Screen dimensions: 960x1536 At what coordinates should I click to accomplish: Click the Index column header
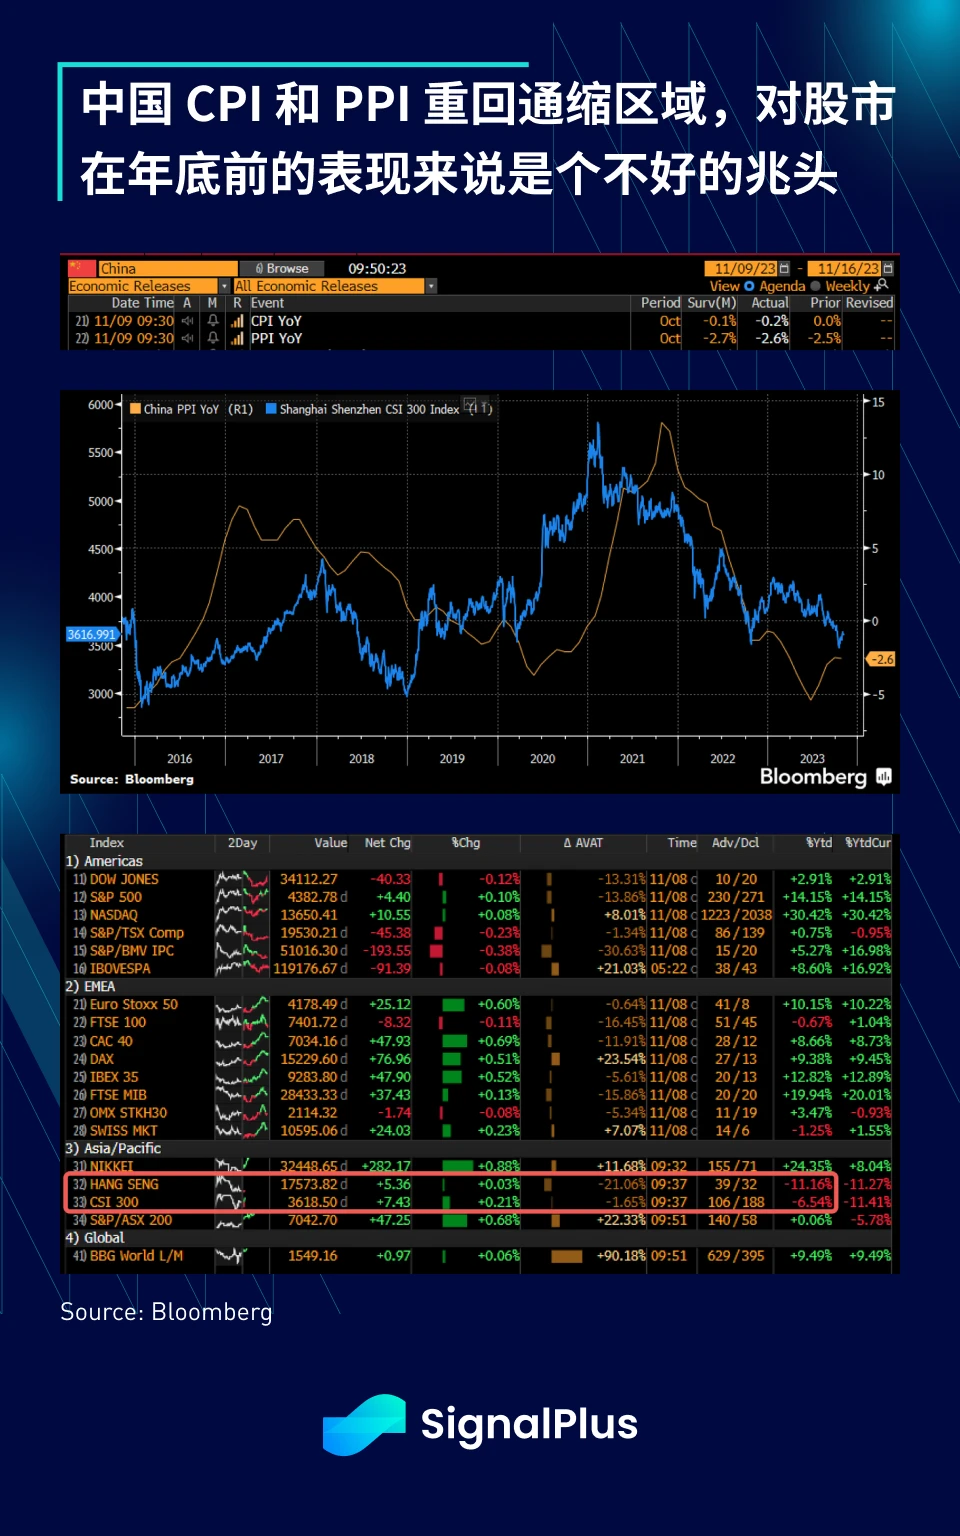pos(107,843)
